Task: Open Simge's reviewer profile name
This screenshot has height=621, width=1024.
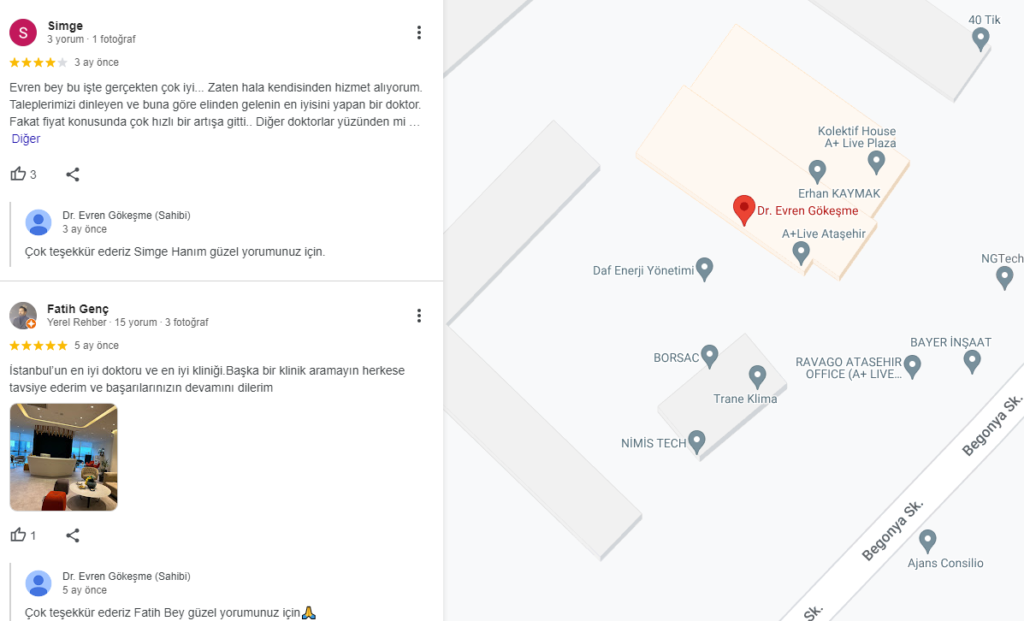Action: [x=65, y=25]
